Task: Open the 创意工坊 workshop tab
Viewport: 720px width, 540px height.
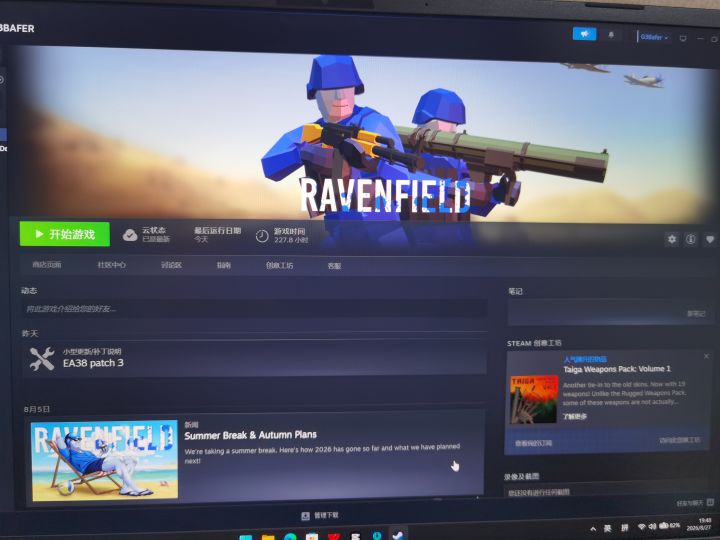Action: [279, 265]
